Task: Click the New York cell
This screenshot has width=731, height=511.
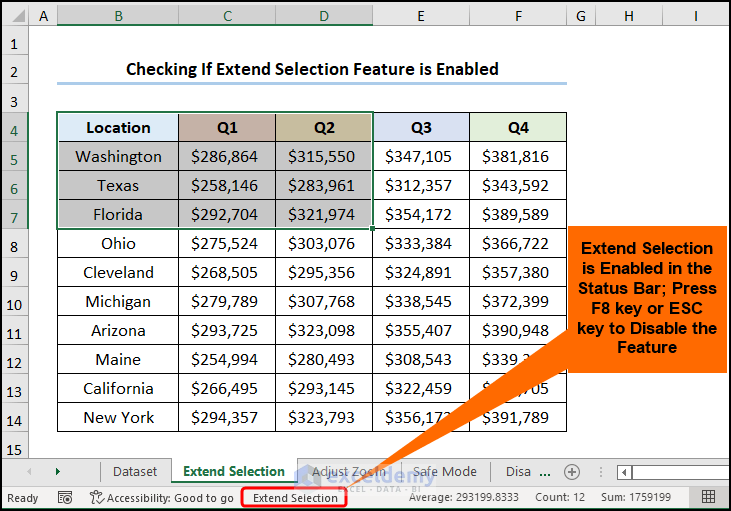Action: click(118, 417)
